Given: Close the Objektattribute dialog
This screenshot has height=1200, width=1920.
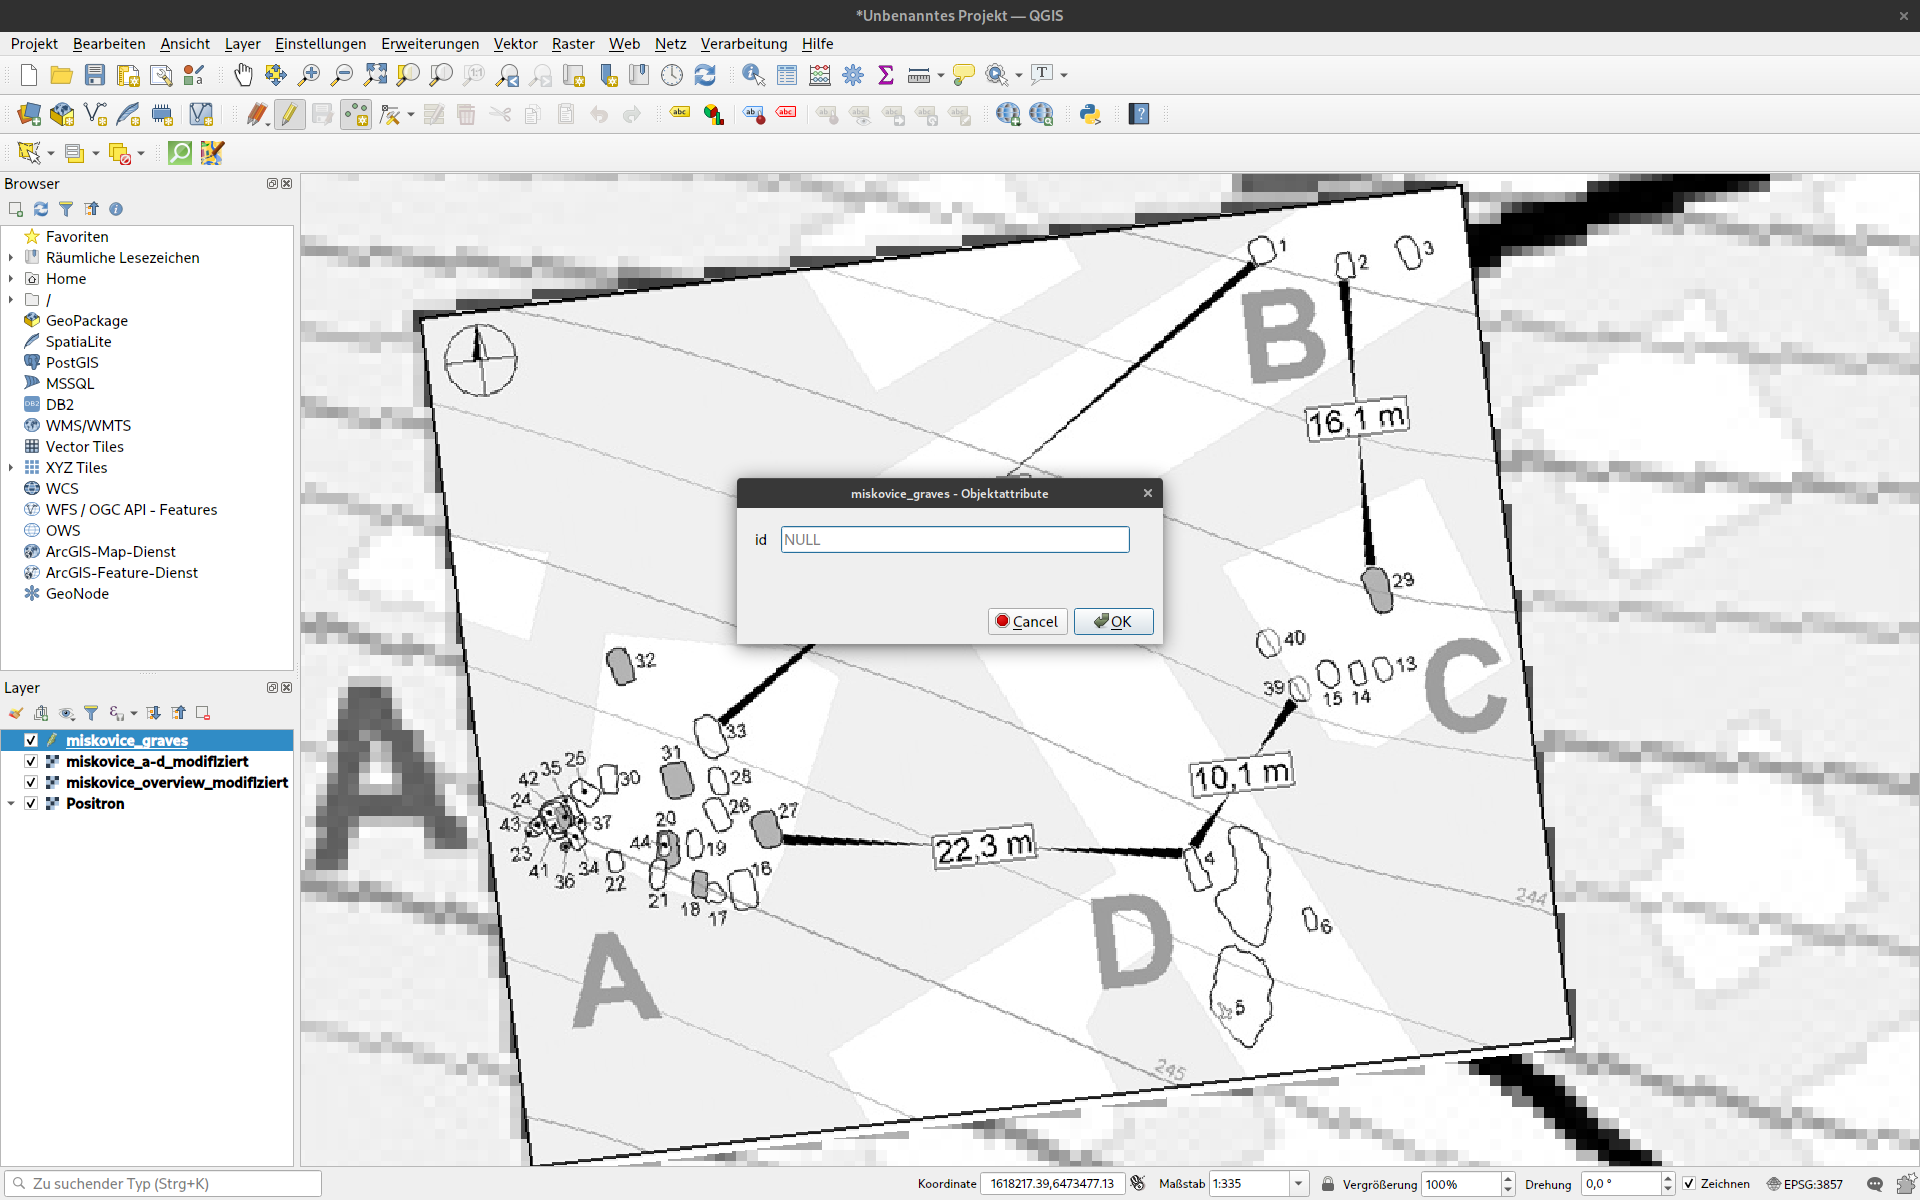Looking at the screenshot, I should (1148, 493).
